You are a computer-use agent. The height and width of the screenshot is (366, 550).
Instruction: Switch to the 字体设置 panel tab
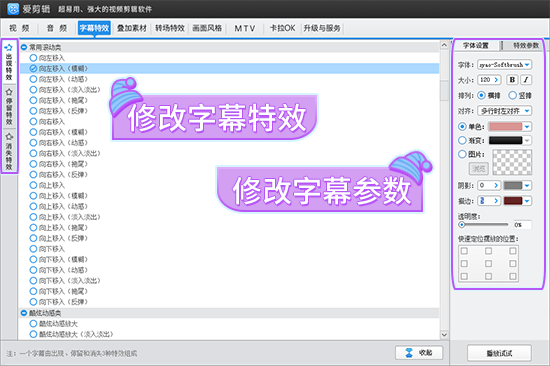pos(476,45)
